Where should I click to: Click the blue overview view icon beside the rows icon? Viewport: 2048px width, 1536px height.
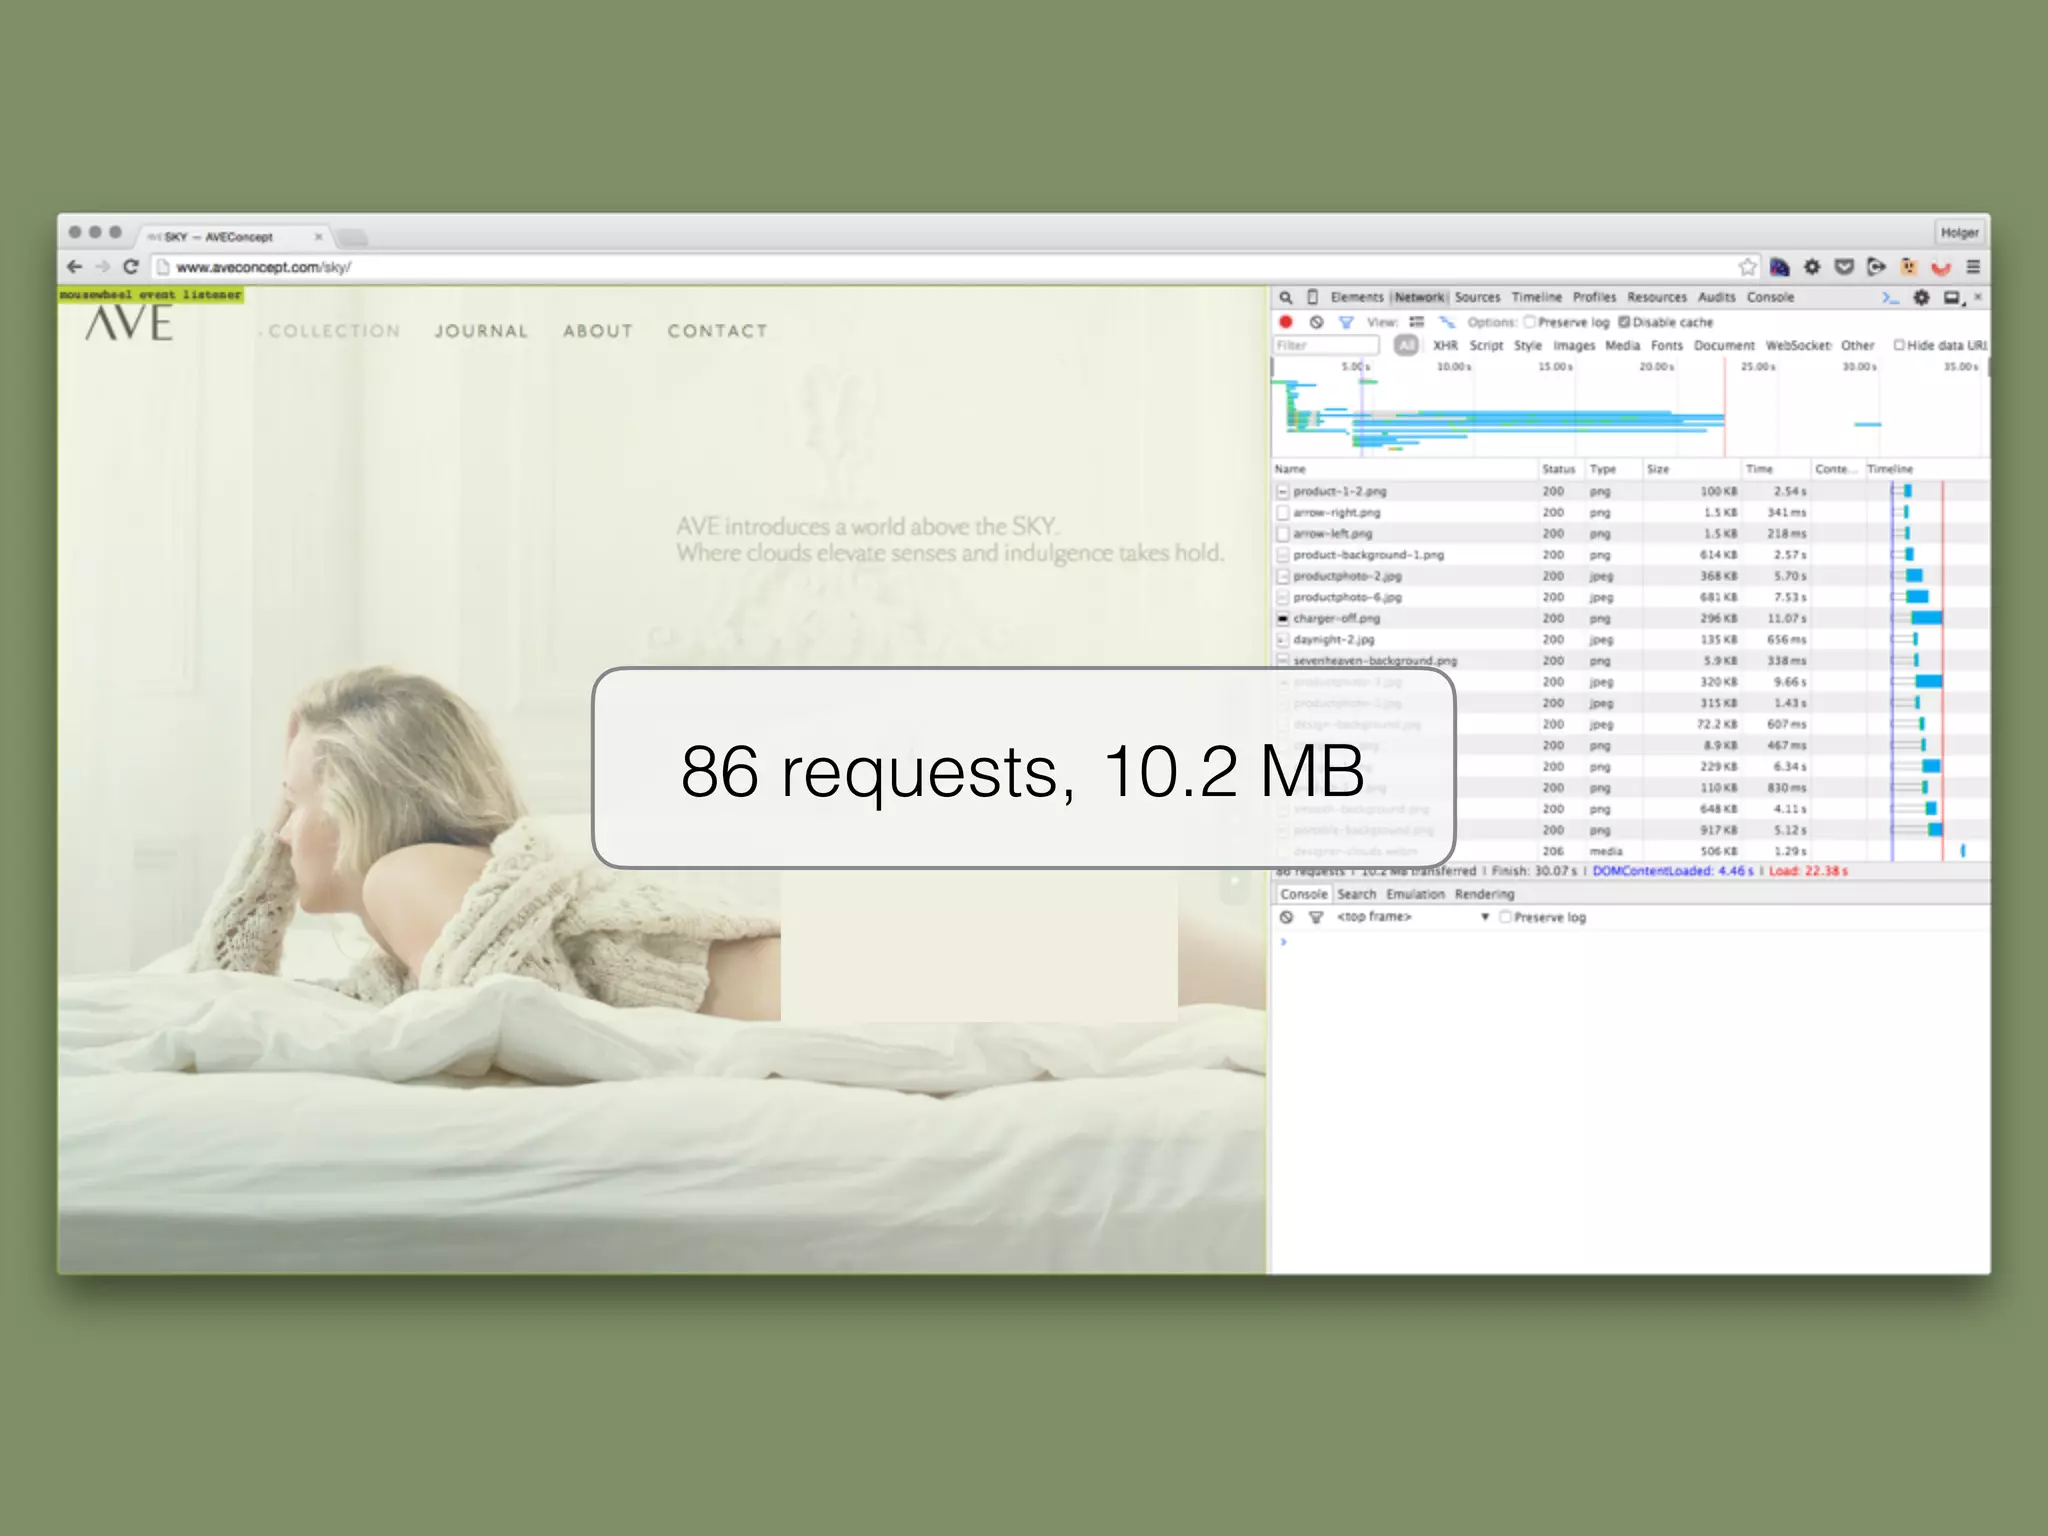(1446, 322)
